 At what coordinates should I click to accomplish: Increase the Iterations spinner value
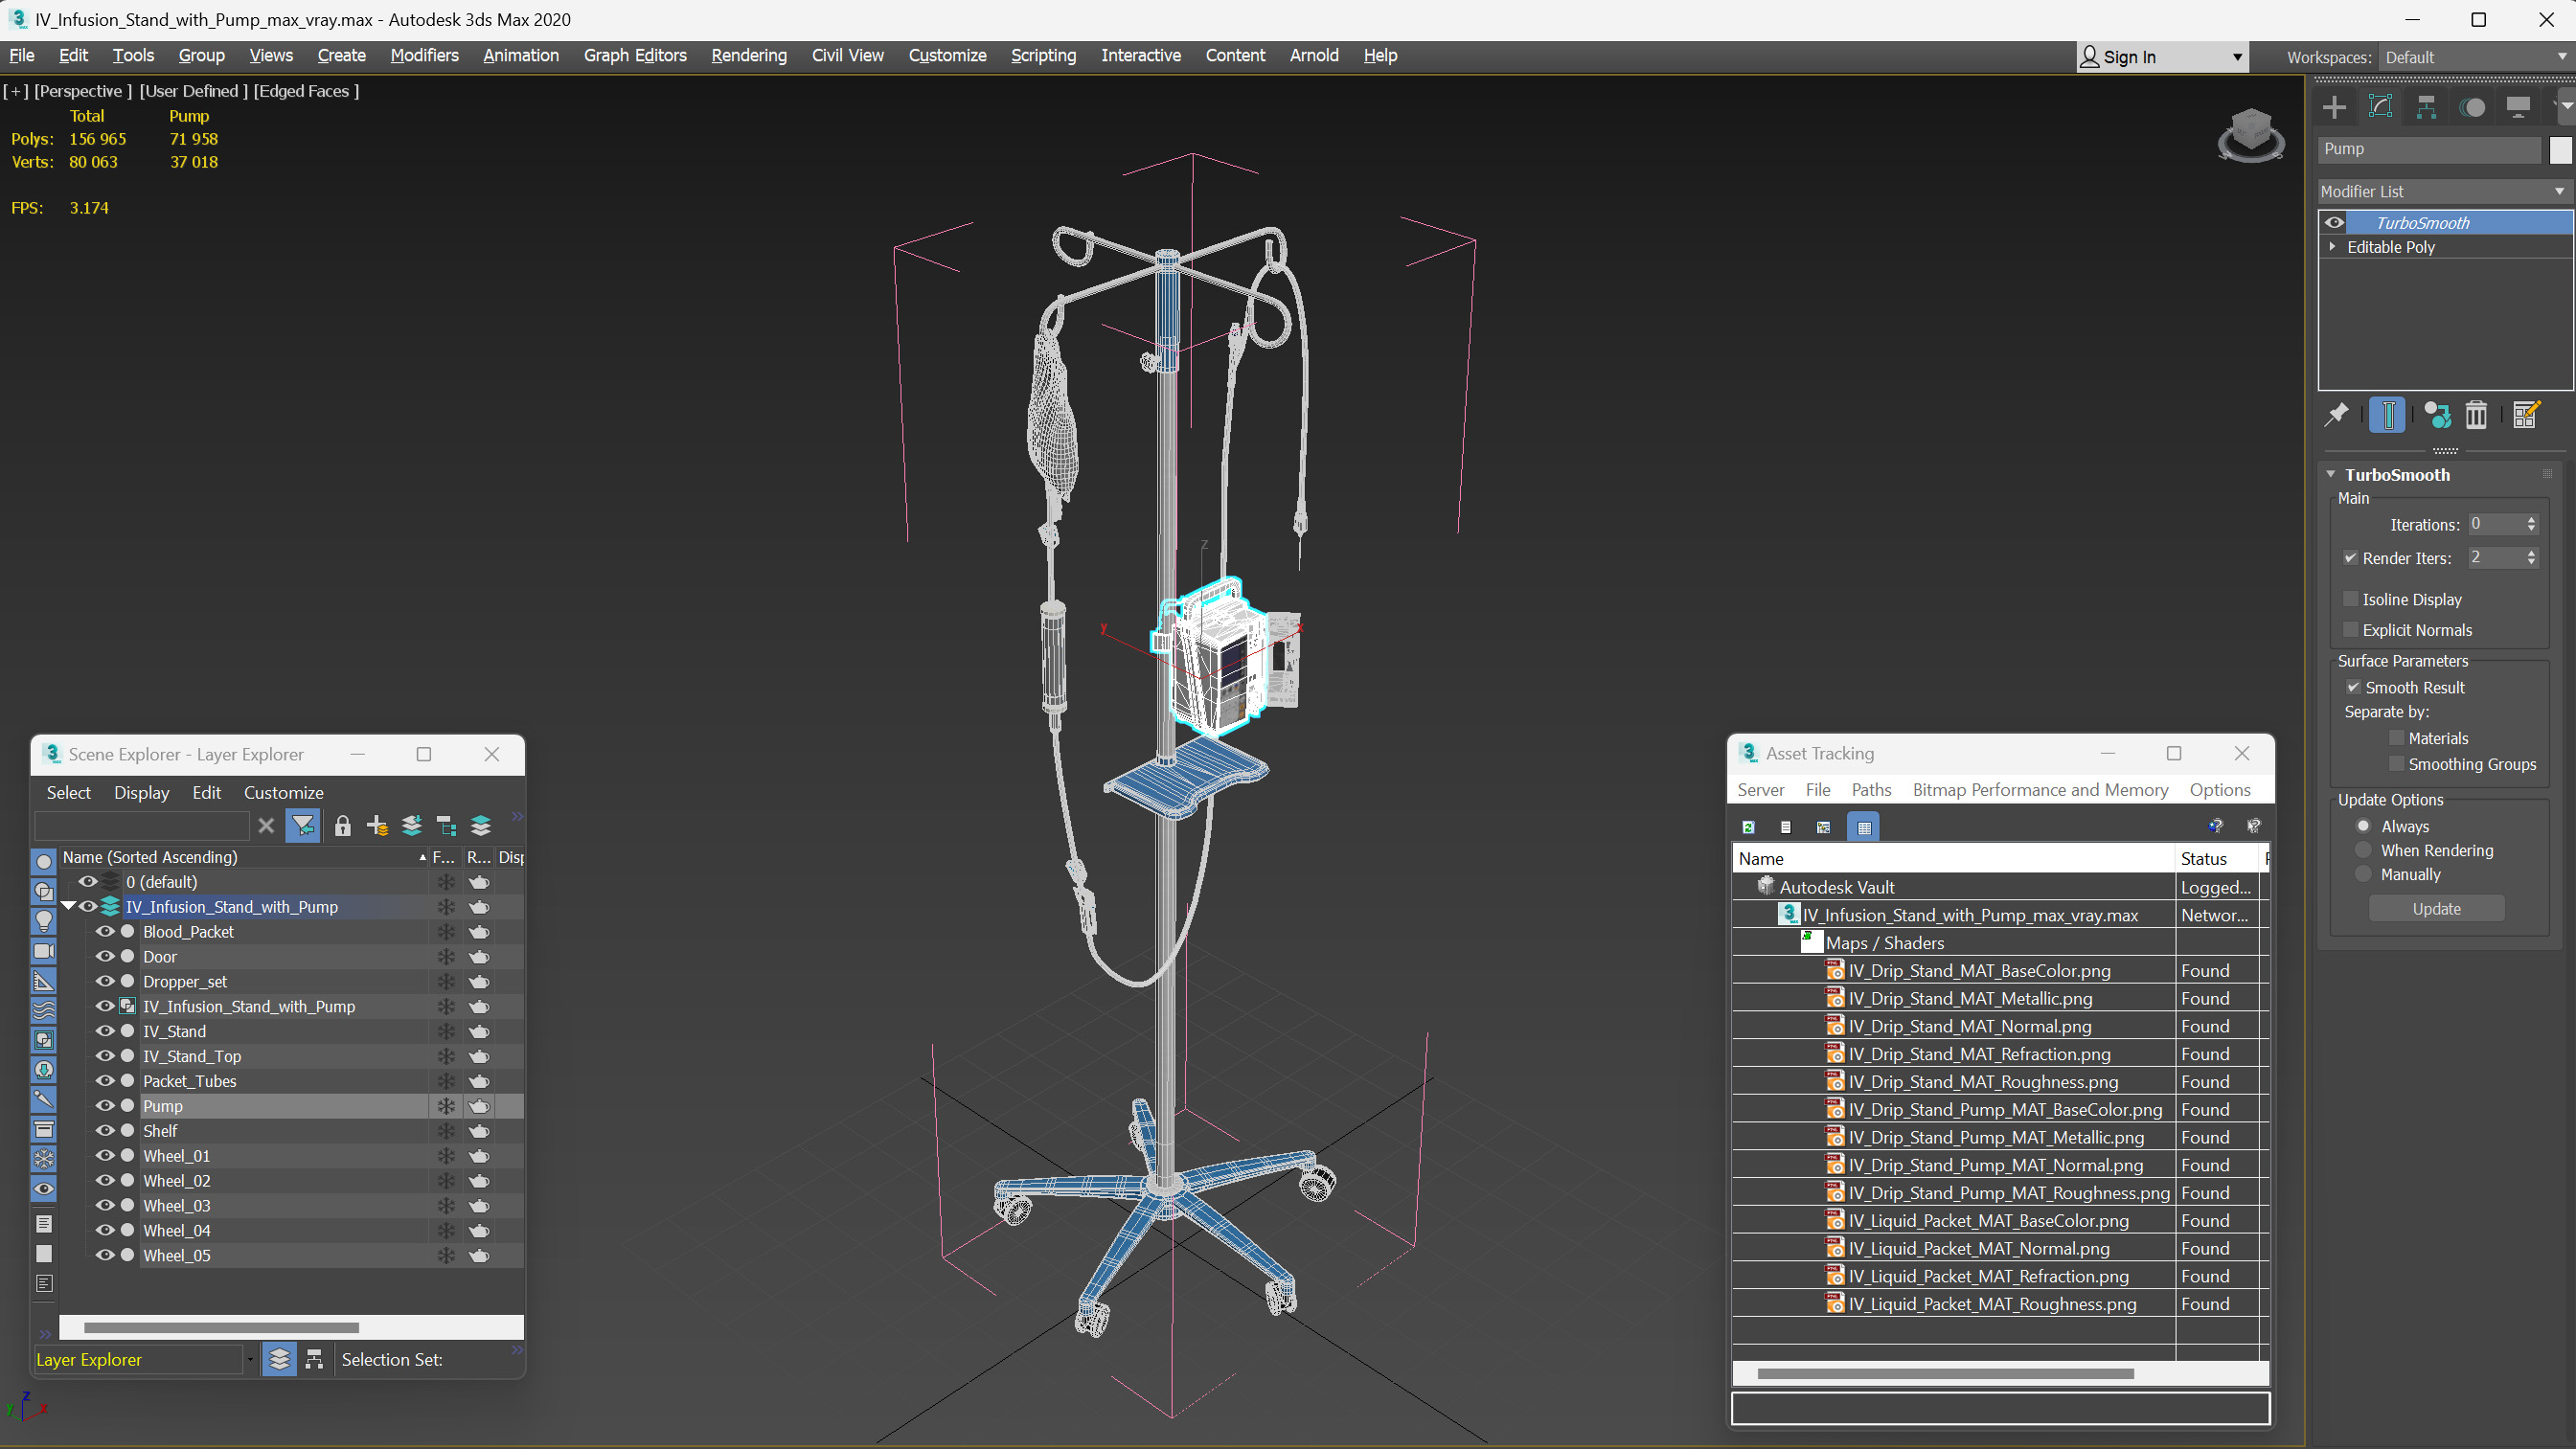(2531, 519)
